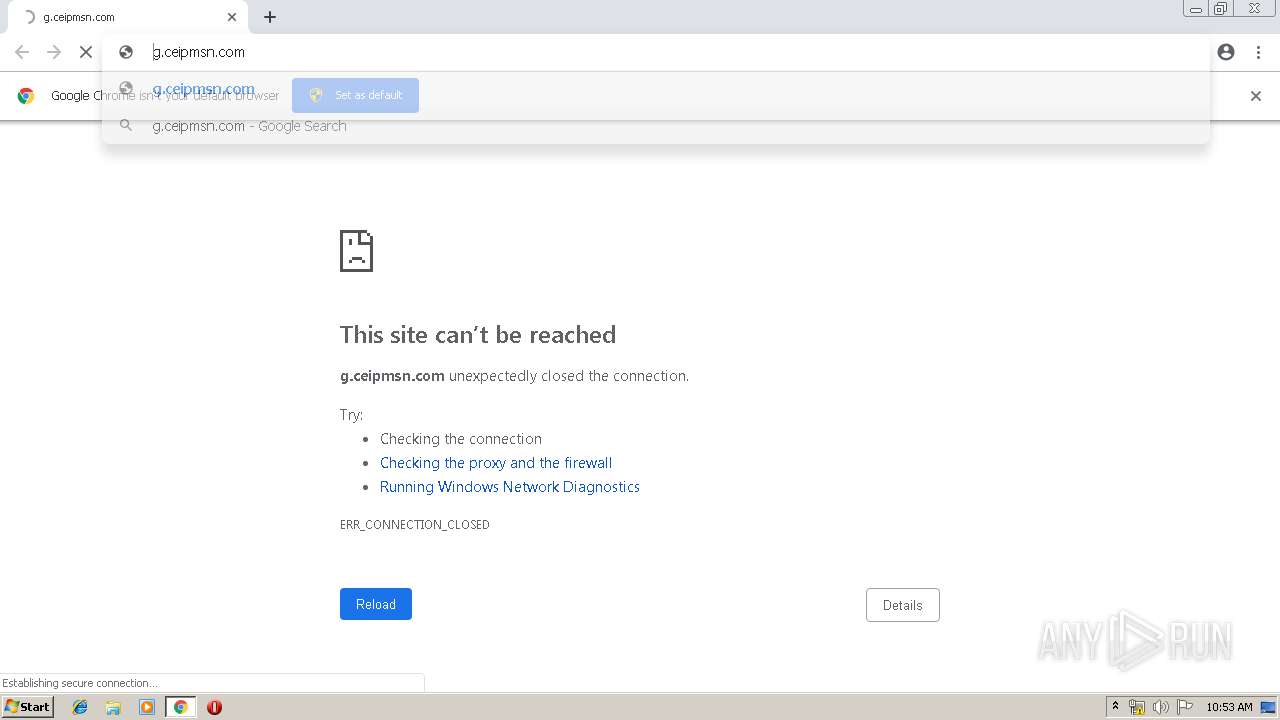Click the This site can't be reached heading
This screenshot has height=720, width=1280.
click(478, 335)
